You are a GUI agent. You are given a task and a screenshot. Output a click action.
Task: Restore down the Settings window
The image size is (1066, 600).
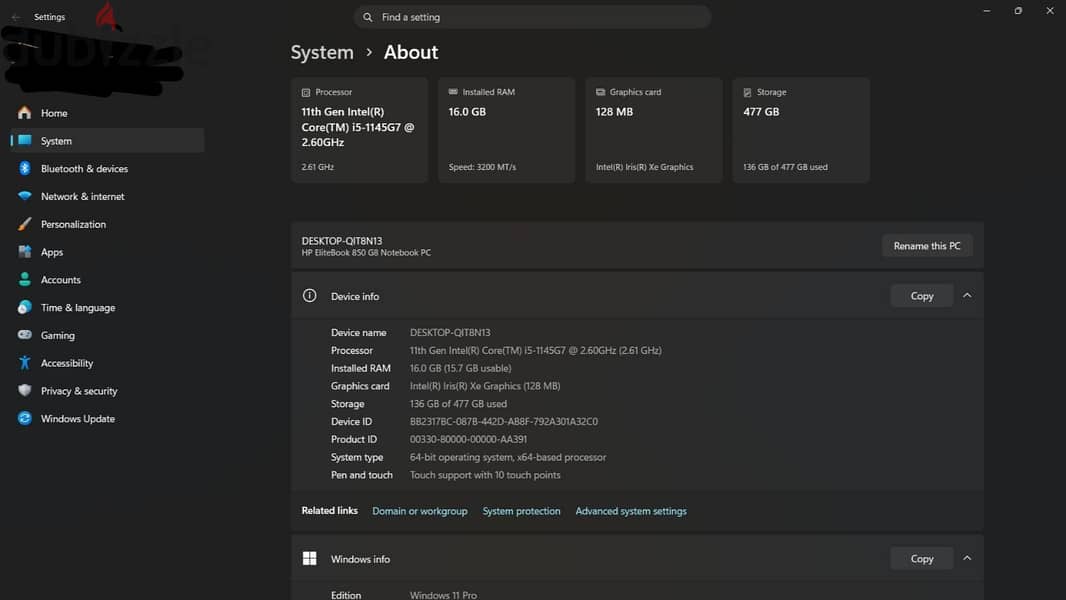click(x=1018, y=11)
